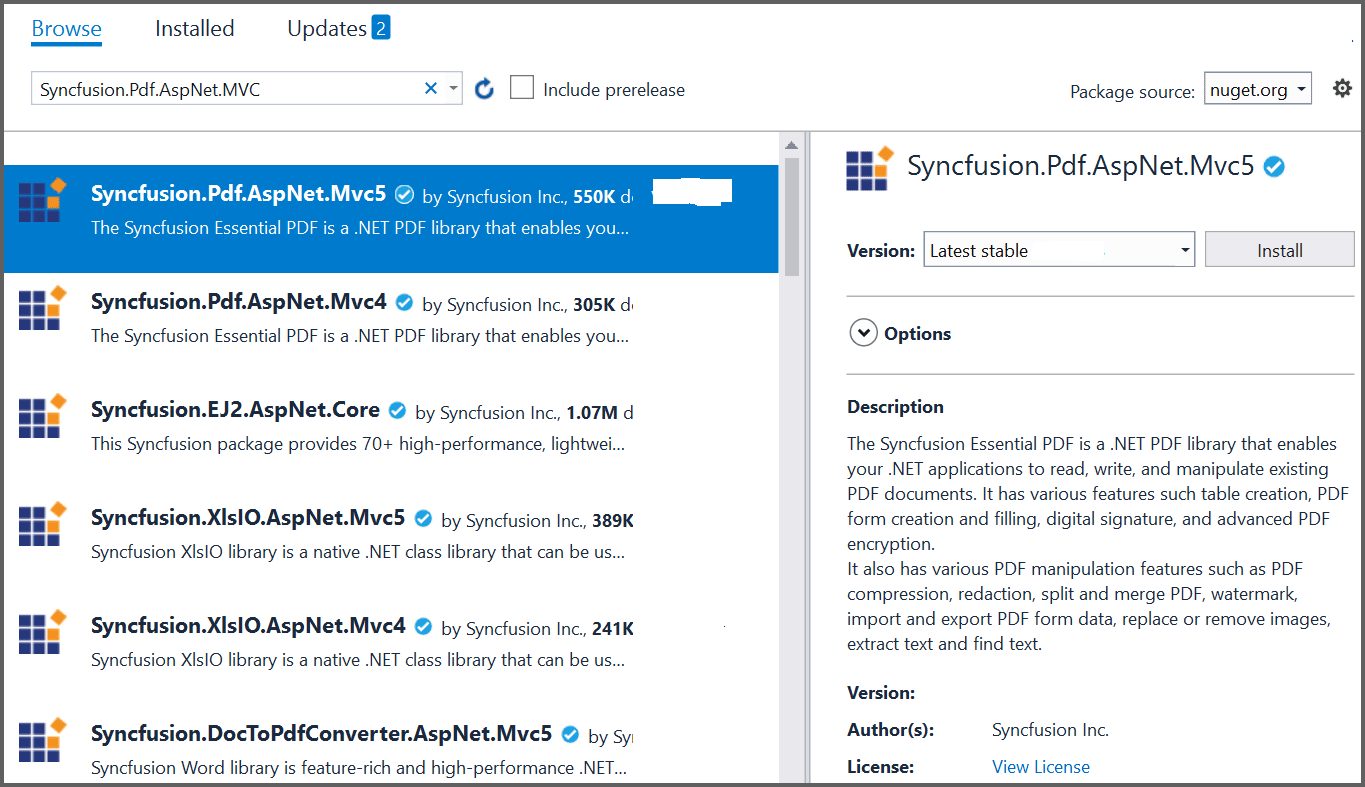Select the Syncfusion.DocToPdfConverter.AspNet.Mvc5 package

point(391,745)
